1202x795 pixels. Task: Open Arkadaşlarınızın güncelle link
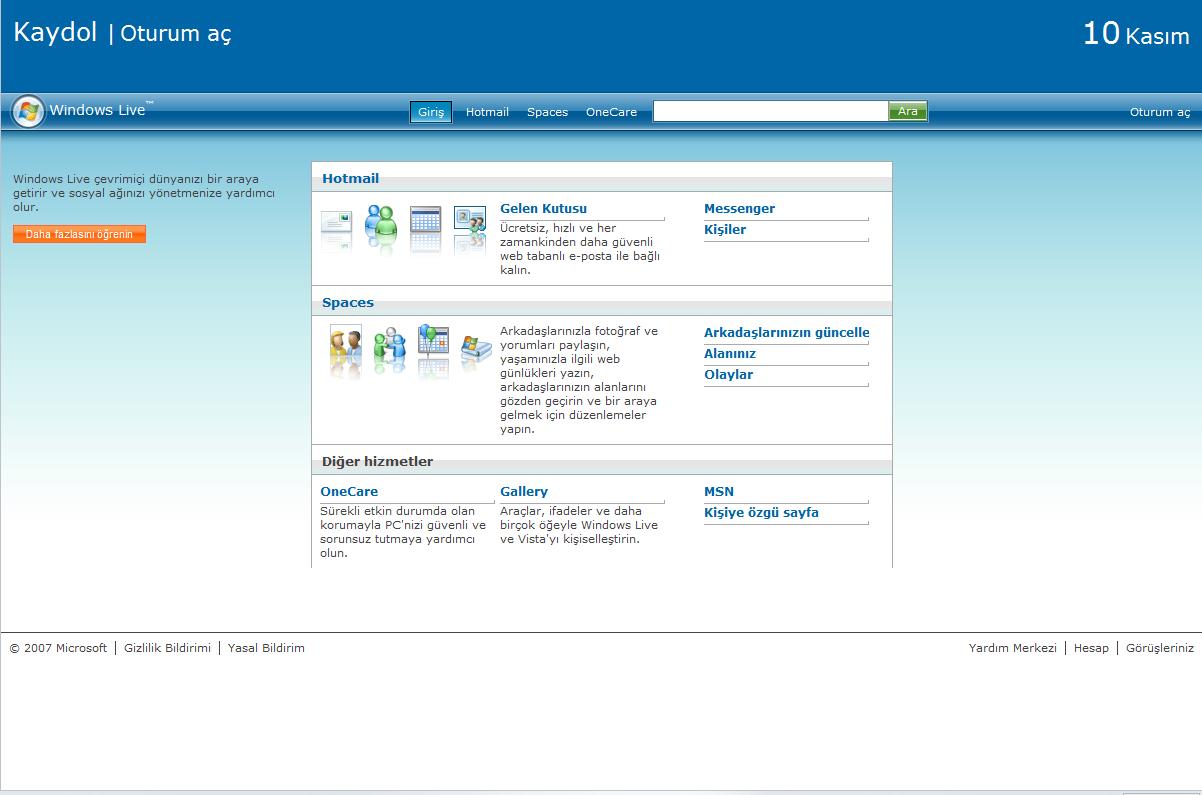coord(787,333)
